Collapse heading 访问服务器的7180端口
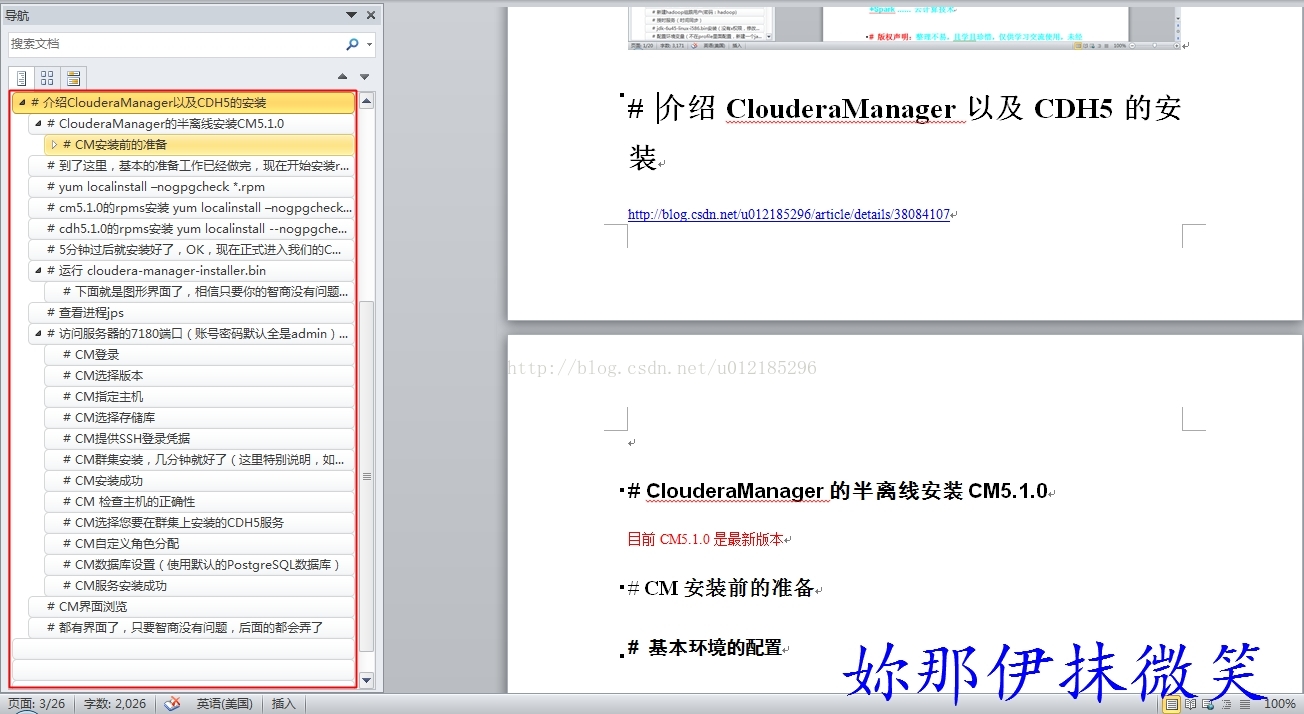Image resolution: width=1304 pixels, height=714 pixels. [37, 334]
